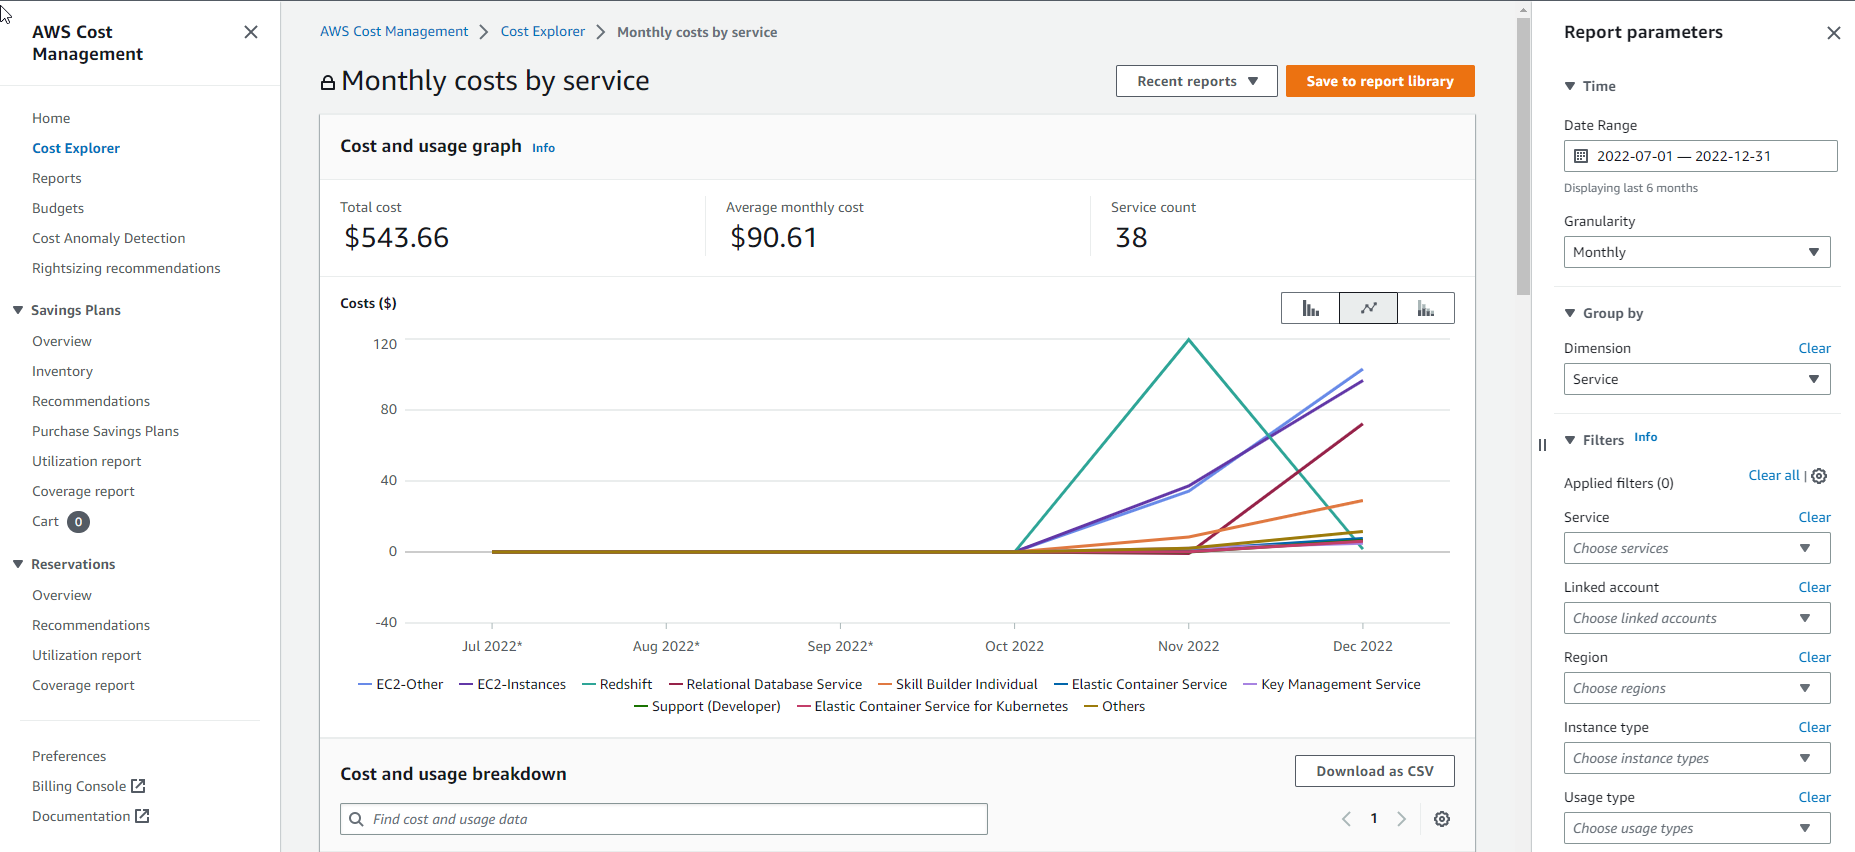Click the calendar icon in Date Range

(1581, 156)
